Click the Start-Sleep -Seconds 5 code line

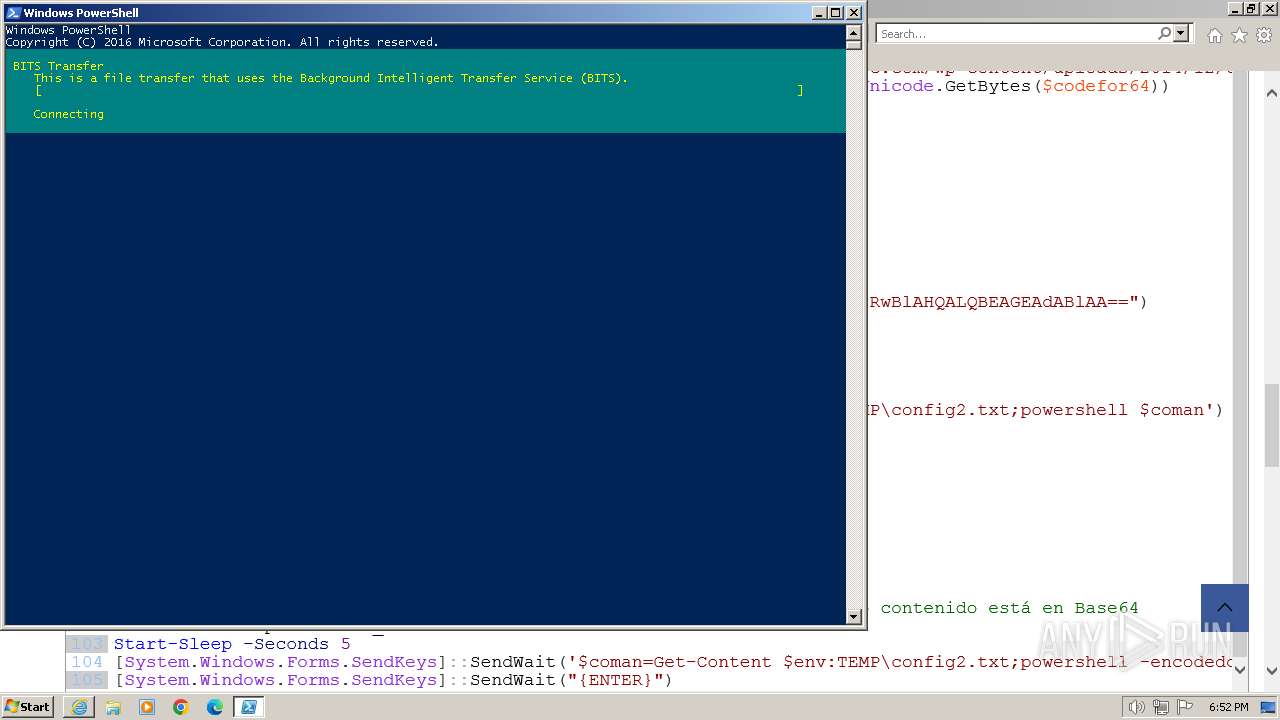tap(232, 644)
